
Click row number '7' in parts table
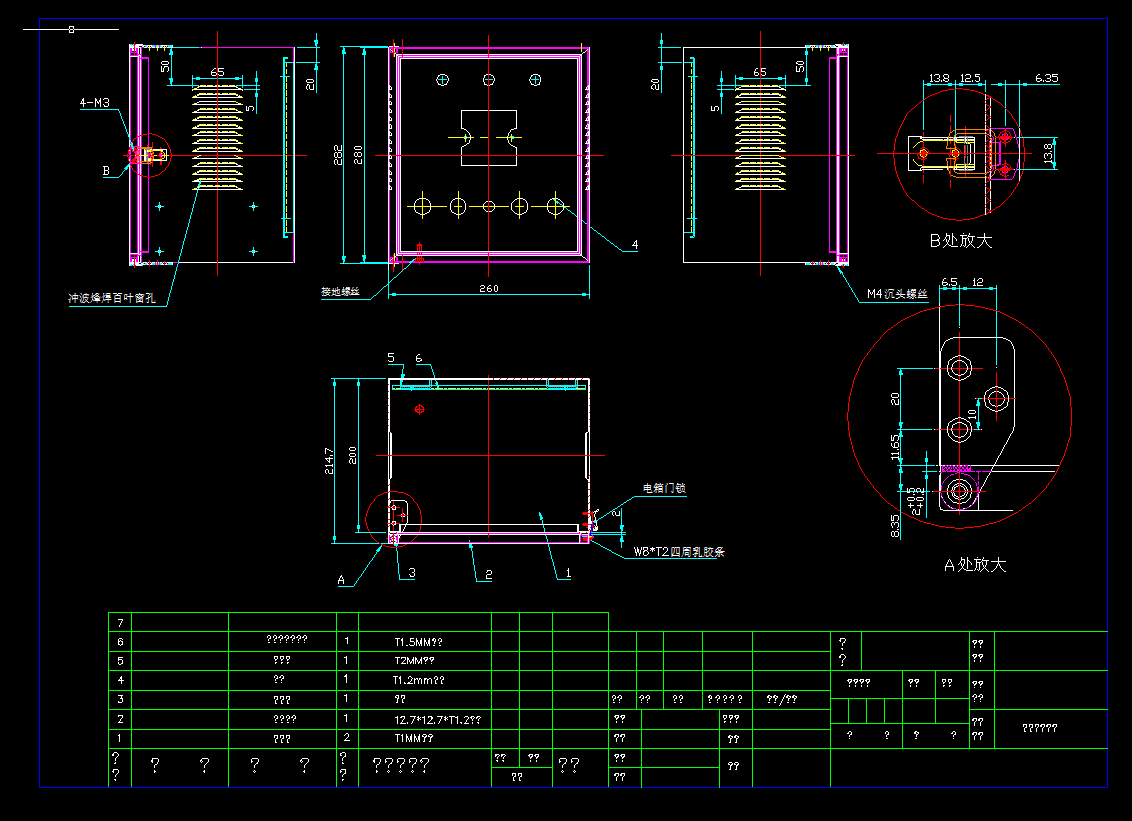(120, 622)
